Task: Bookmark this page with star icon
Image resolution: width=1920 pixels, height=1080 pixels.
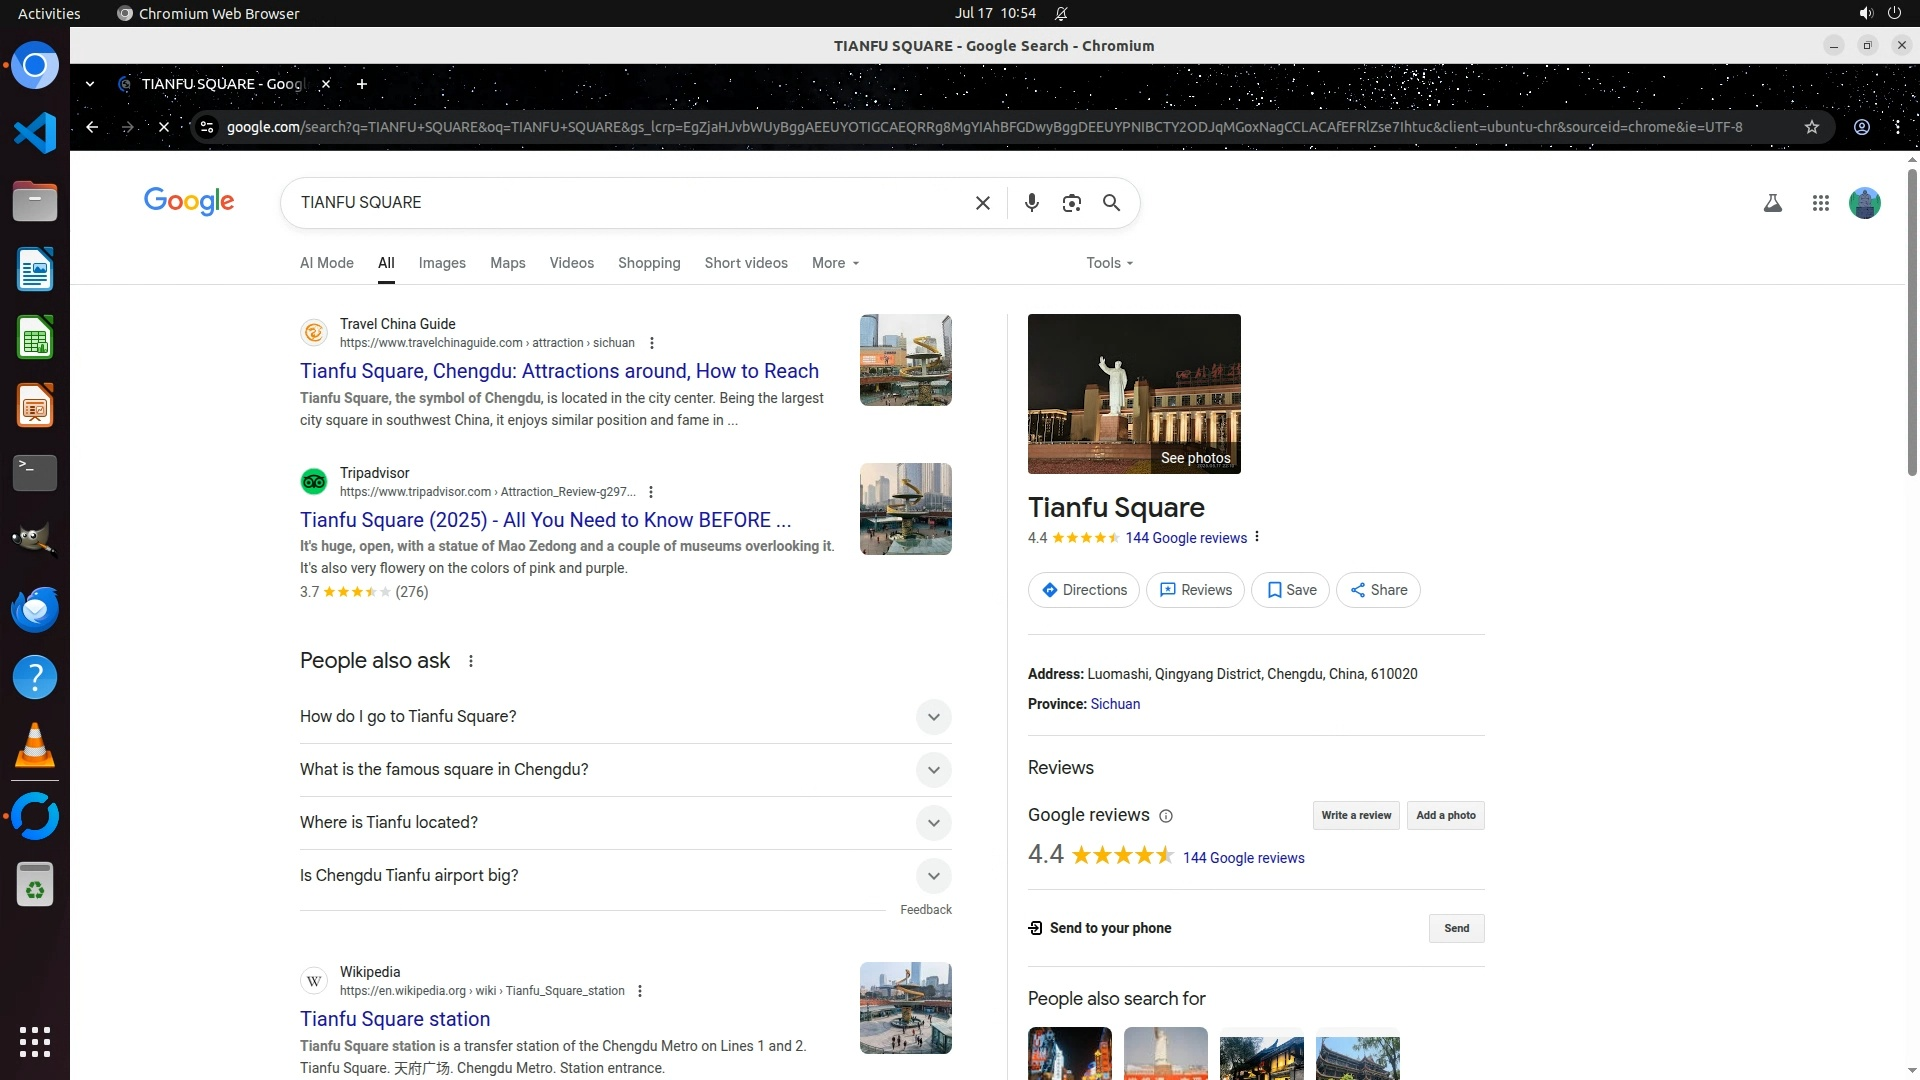Action: pos(1811,127)
